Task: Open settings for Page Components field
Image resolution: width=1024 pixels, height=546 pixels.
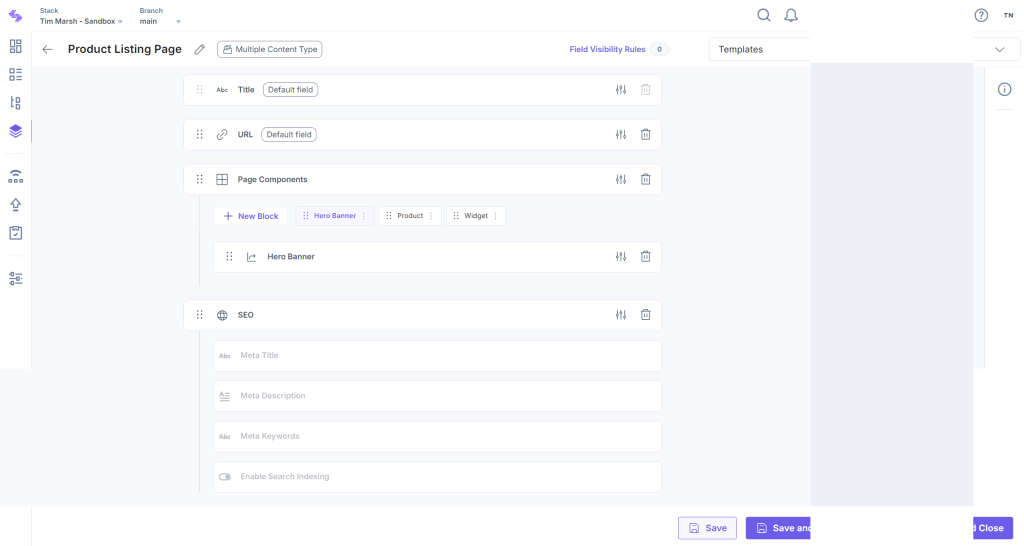Action: (x=621, y=179)
